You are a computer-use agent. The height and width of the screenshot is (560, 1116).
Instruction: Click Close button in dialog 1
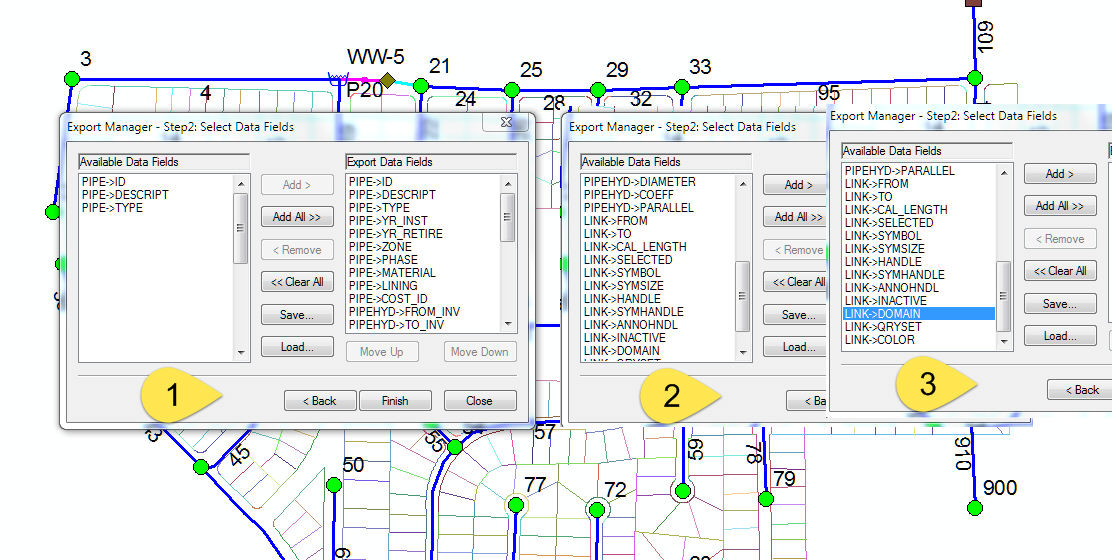click(480, 401)
